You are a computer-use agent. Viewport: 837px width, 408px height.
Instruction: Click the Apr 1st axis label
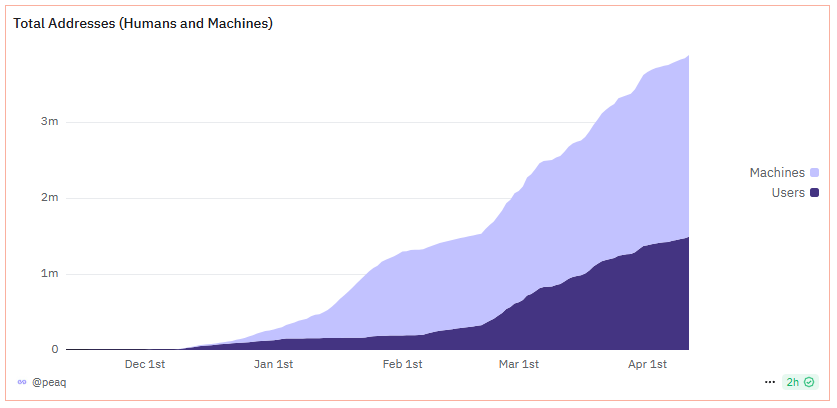(646, 364)
